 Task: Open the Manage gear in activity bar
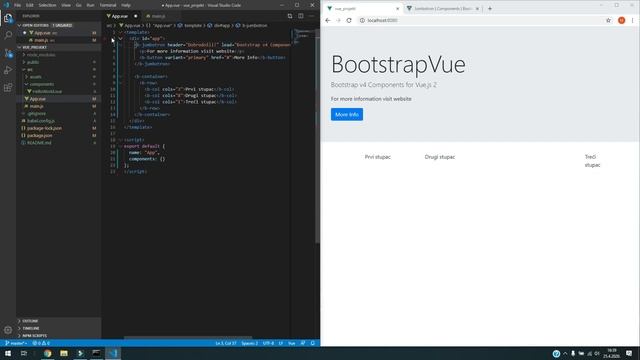pyautogui.click(x=8, y=330)
